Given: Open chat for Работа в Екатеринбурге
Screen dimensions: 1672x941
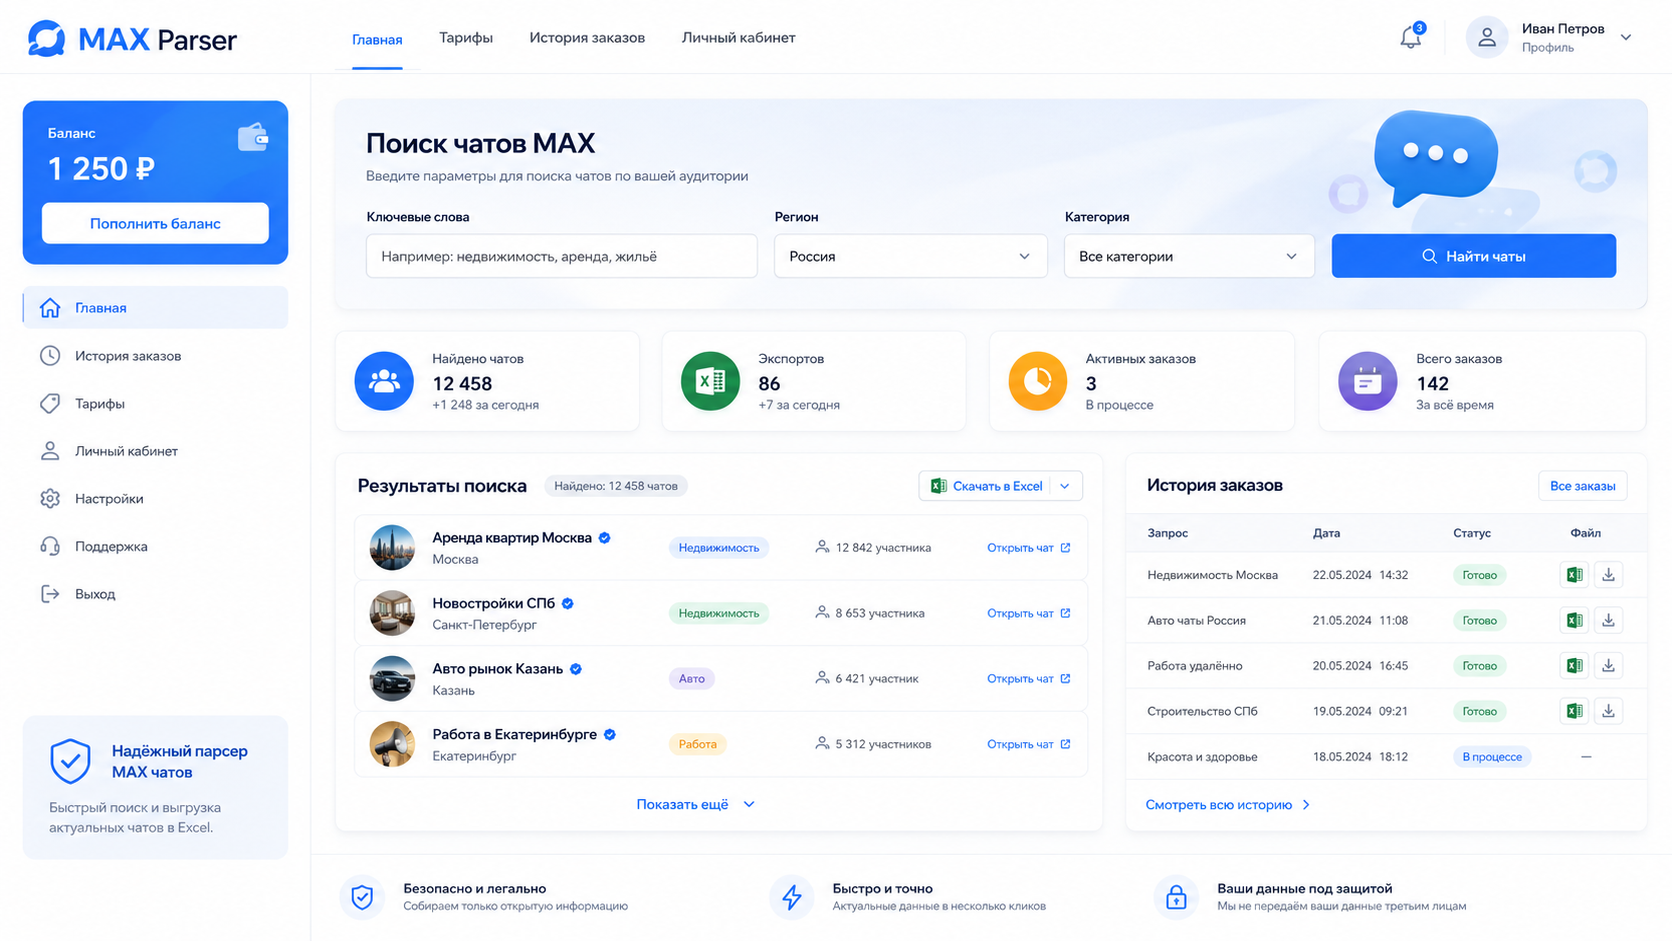Looking at the screenshot, I should [x=1028, y=744].
